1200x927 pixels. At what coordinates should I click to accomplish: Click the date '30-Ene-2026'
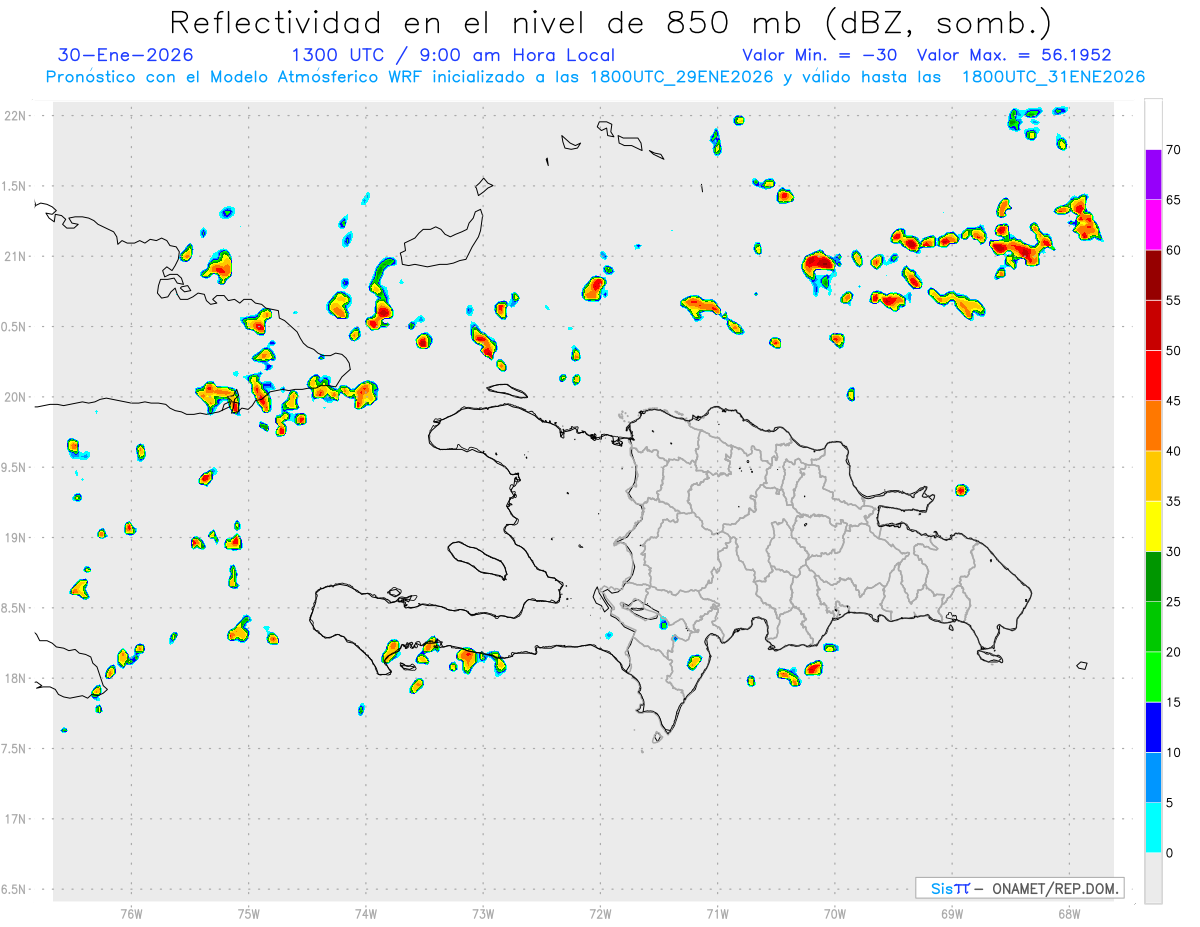coord(126,55)
